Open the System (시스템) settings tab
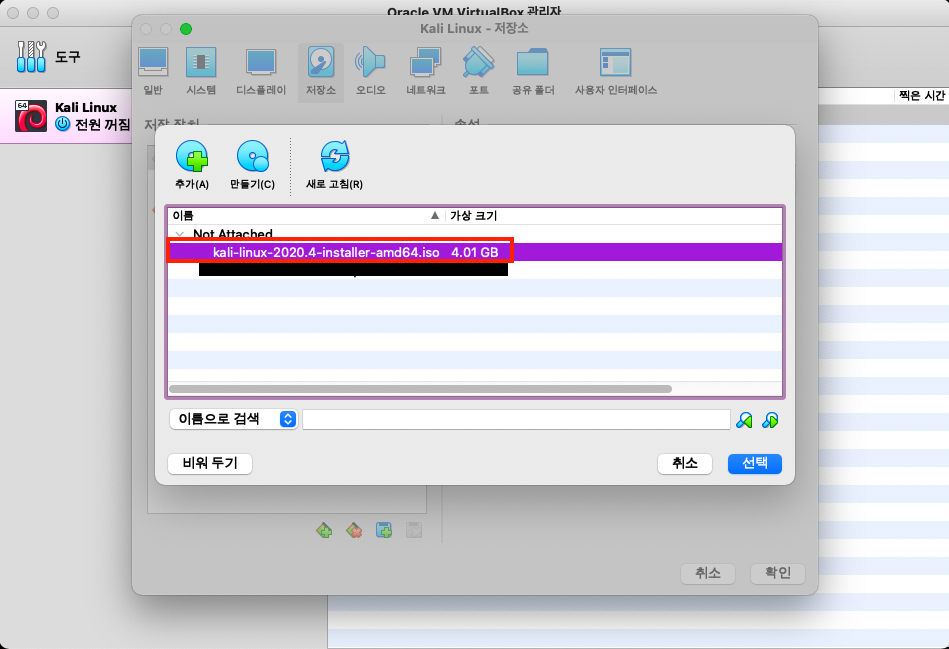 [201, 71]
